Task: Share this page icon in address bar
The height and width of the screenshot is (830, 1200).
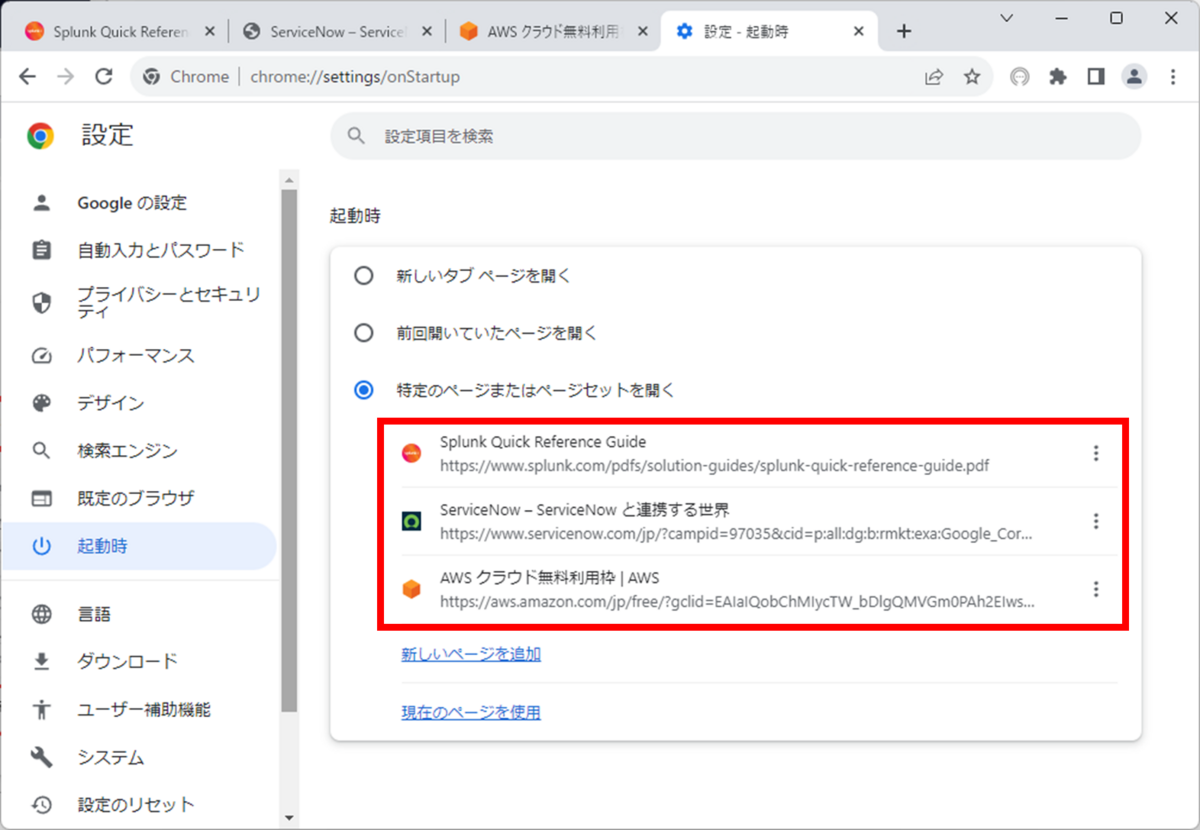Action: [x=934, y=77]
